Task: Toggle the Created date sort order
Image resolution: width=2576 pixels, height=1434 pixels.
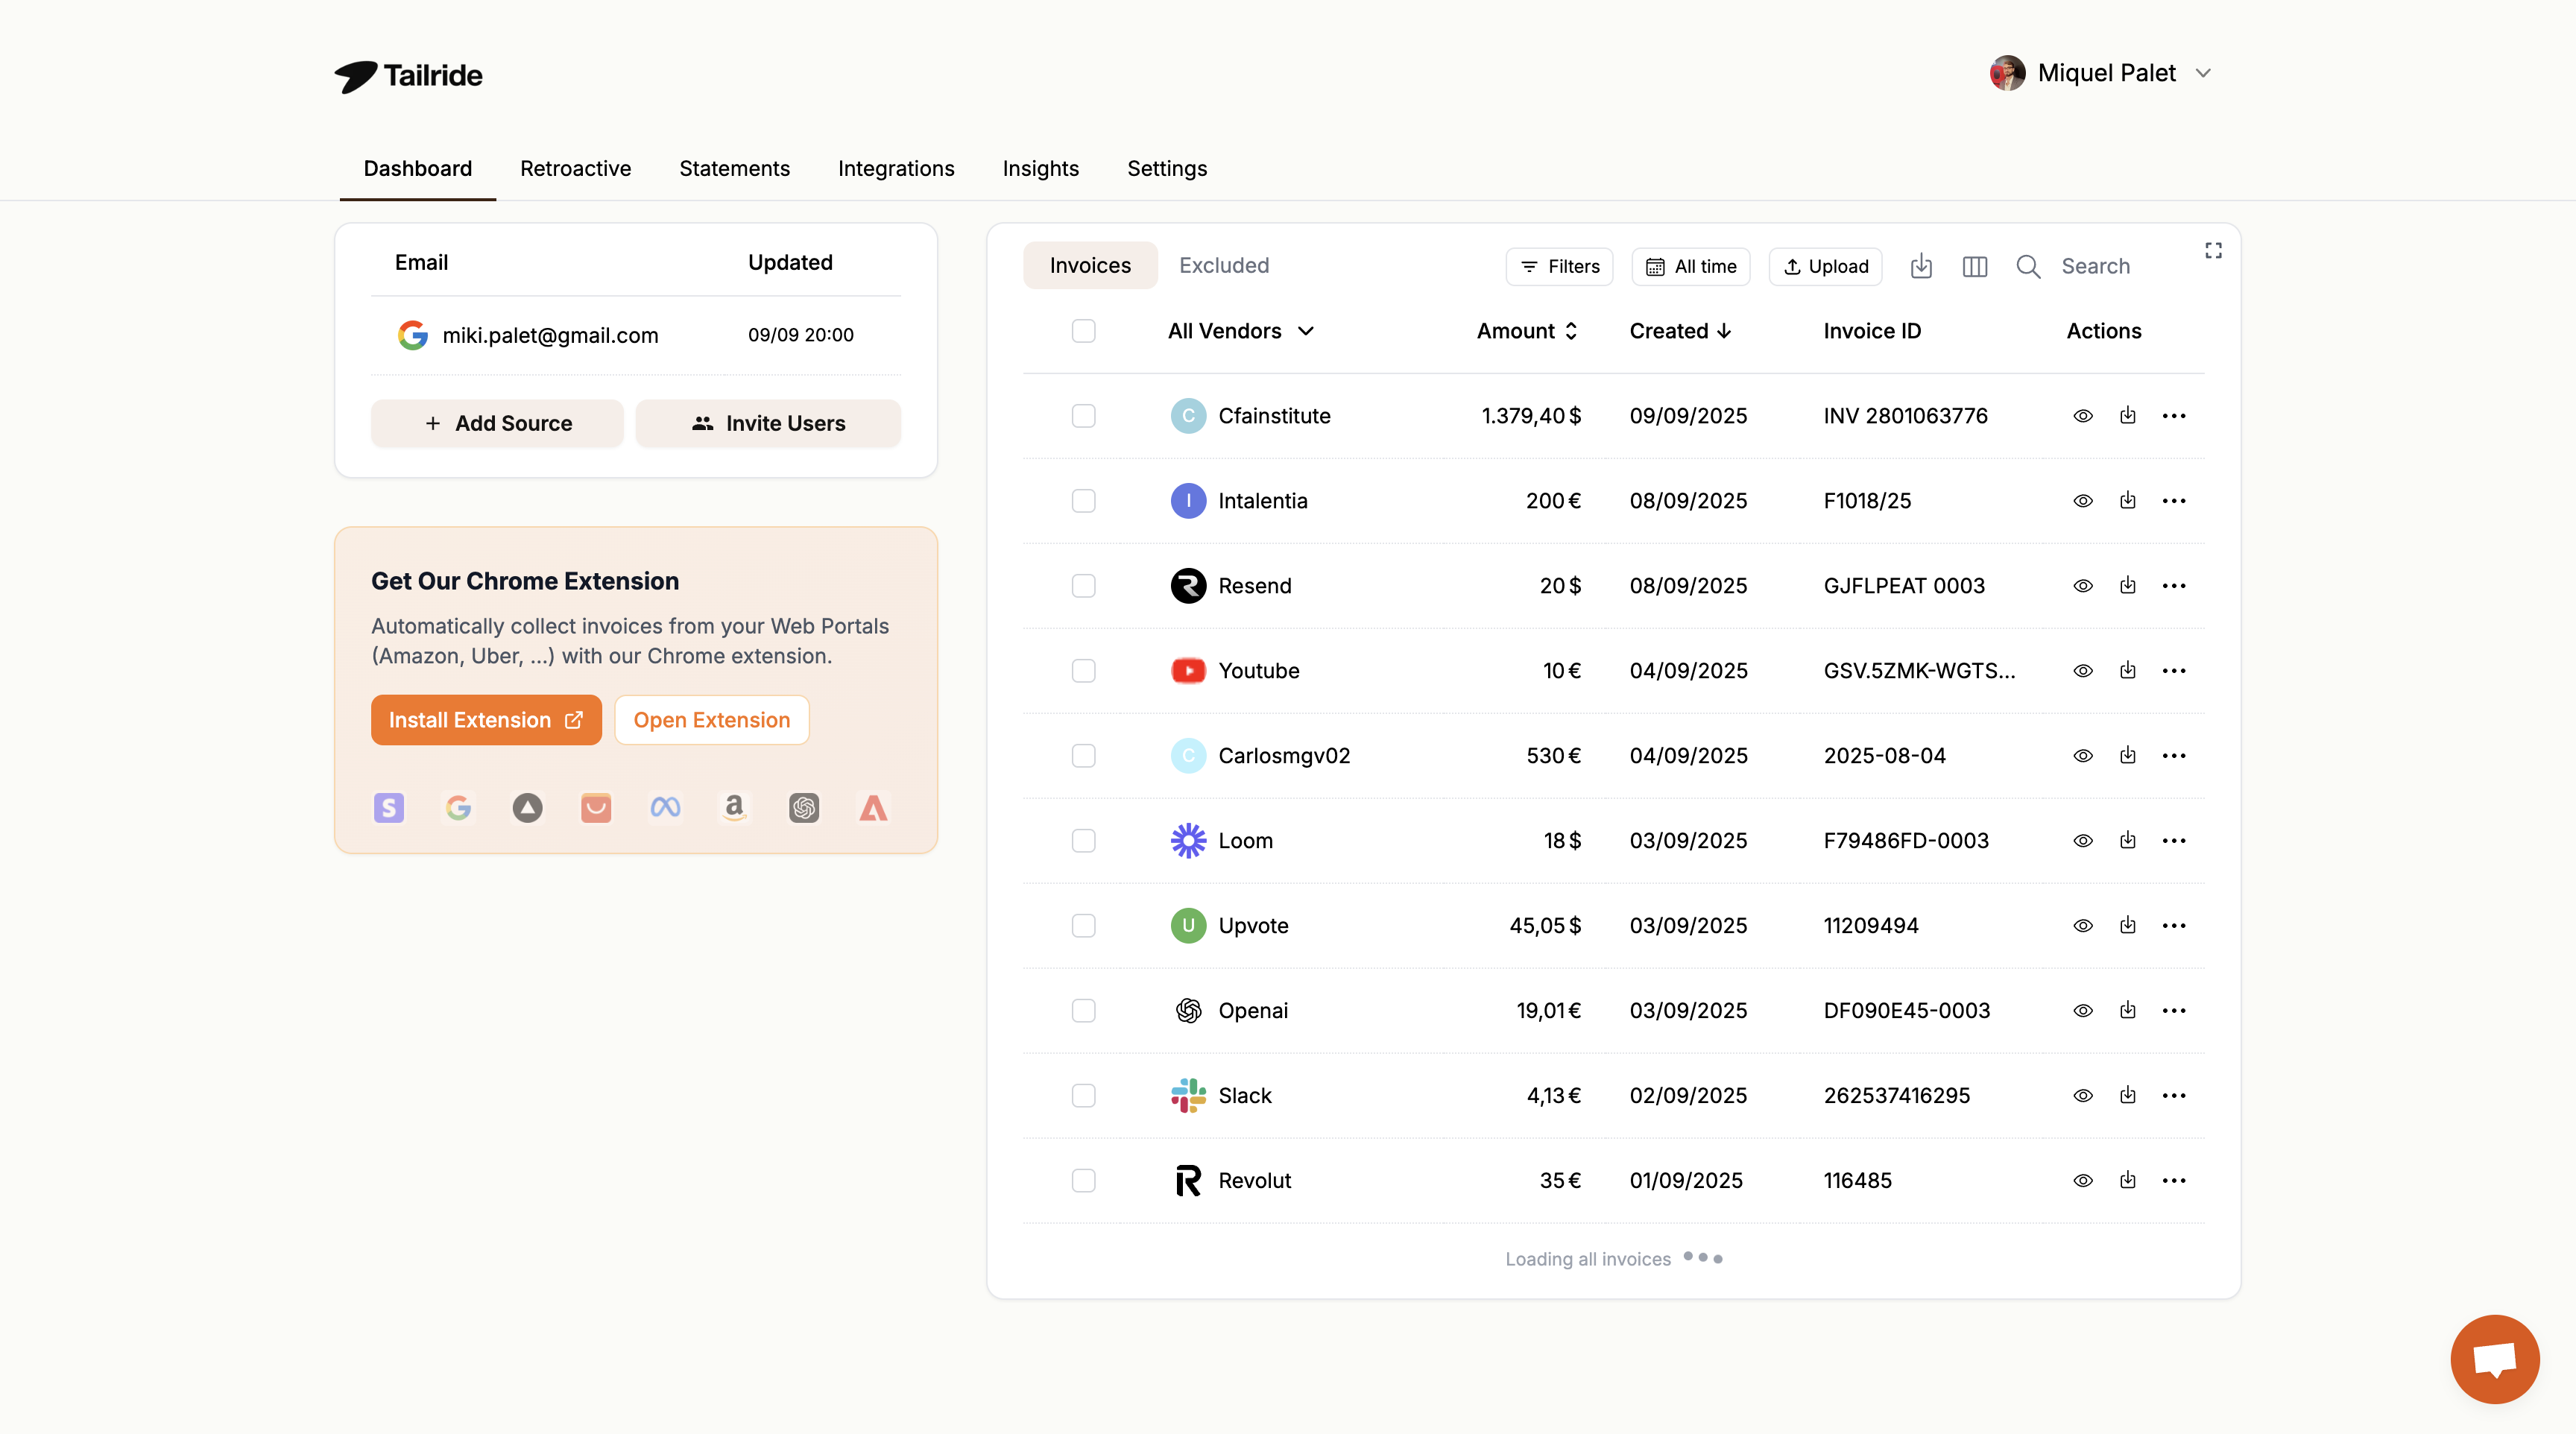Action: [x=1680, y=331]
